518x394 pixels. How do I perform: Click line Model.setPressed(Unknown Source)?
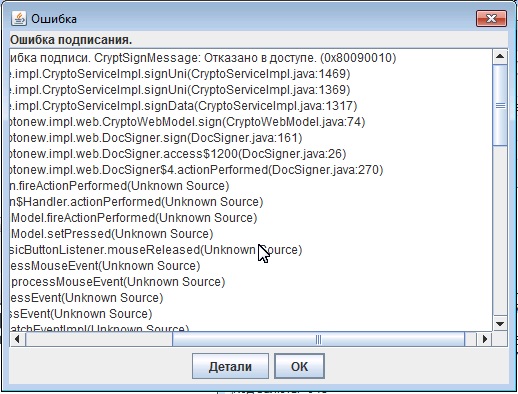click(x=112, y=234)
